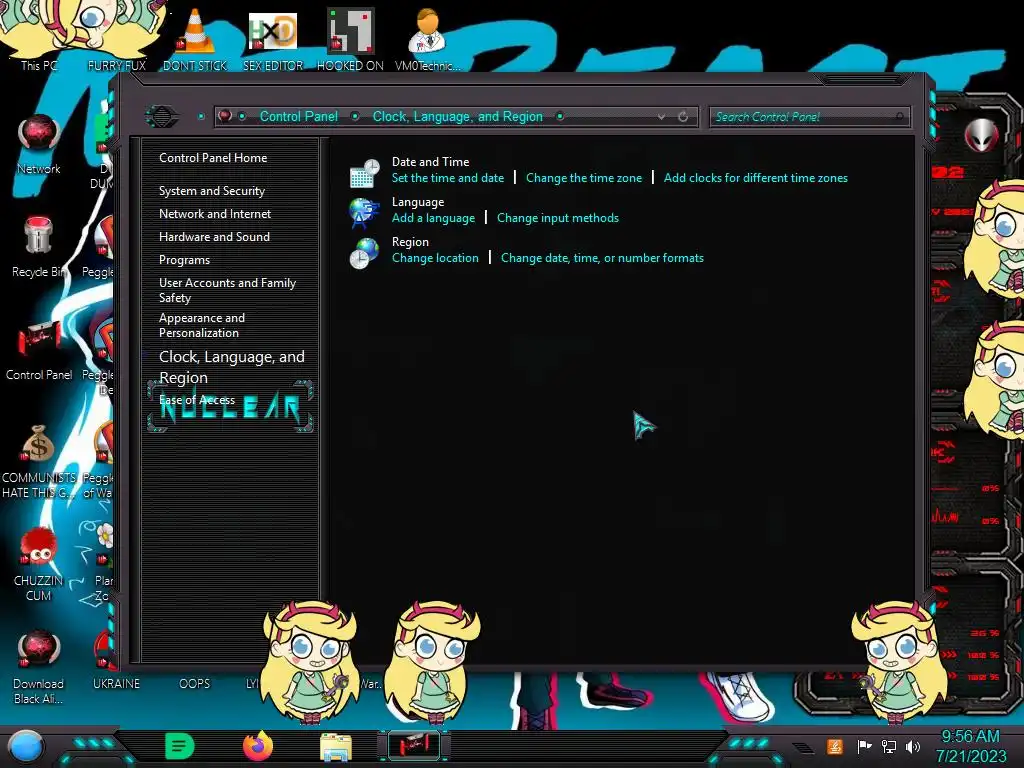Click Change location

(435, 258)
